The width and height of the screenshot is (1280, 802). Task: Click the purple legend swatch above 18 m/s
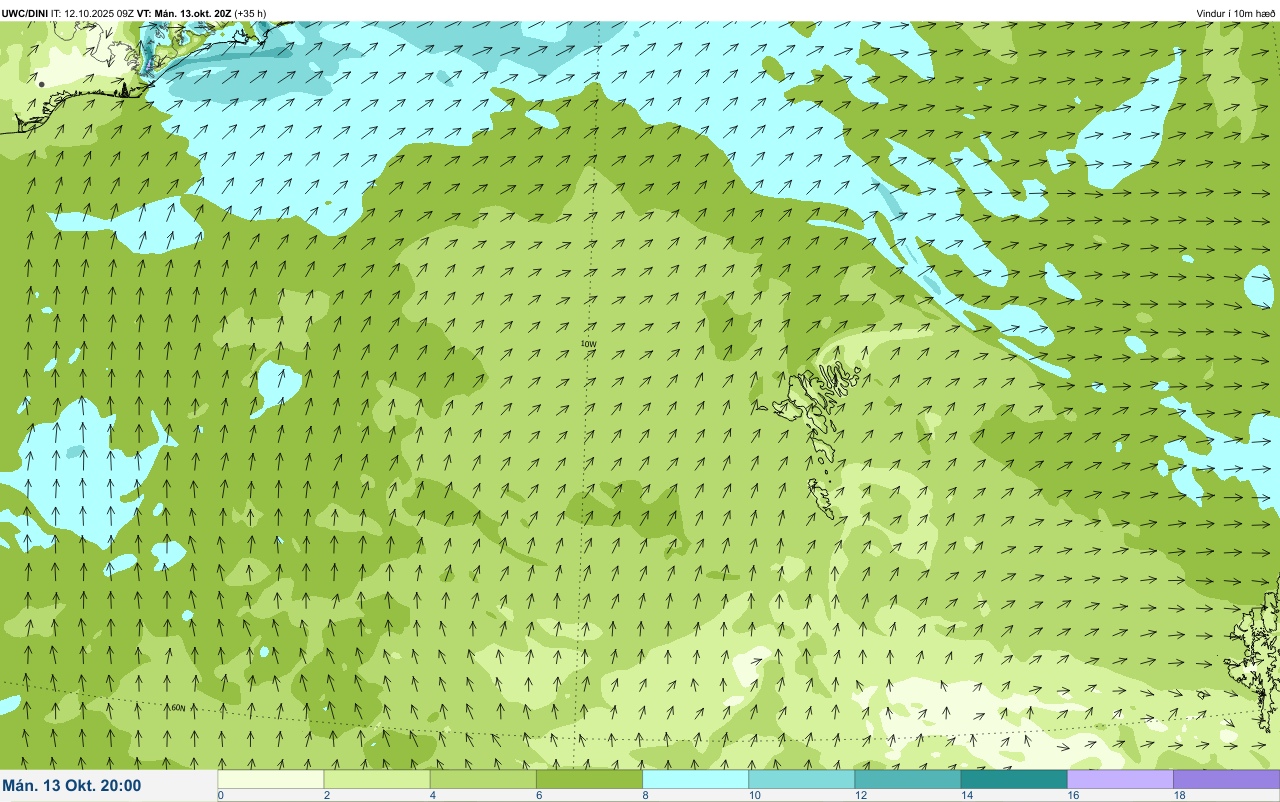(1226, 779)
